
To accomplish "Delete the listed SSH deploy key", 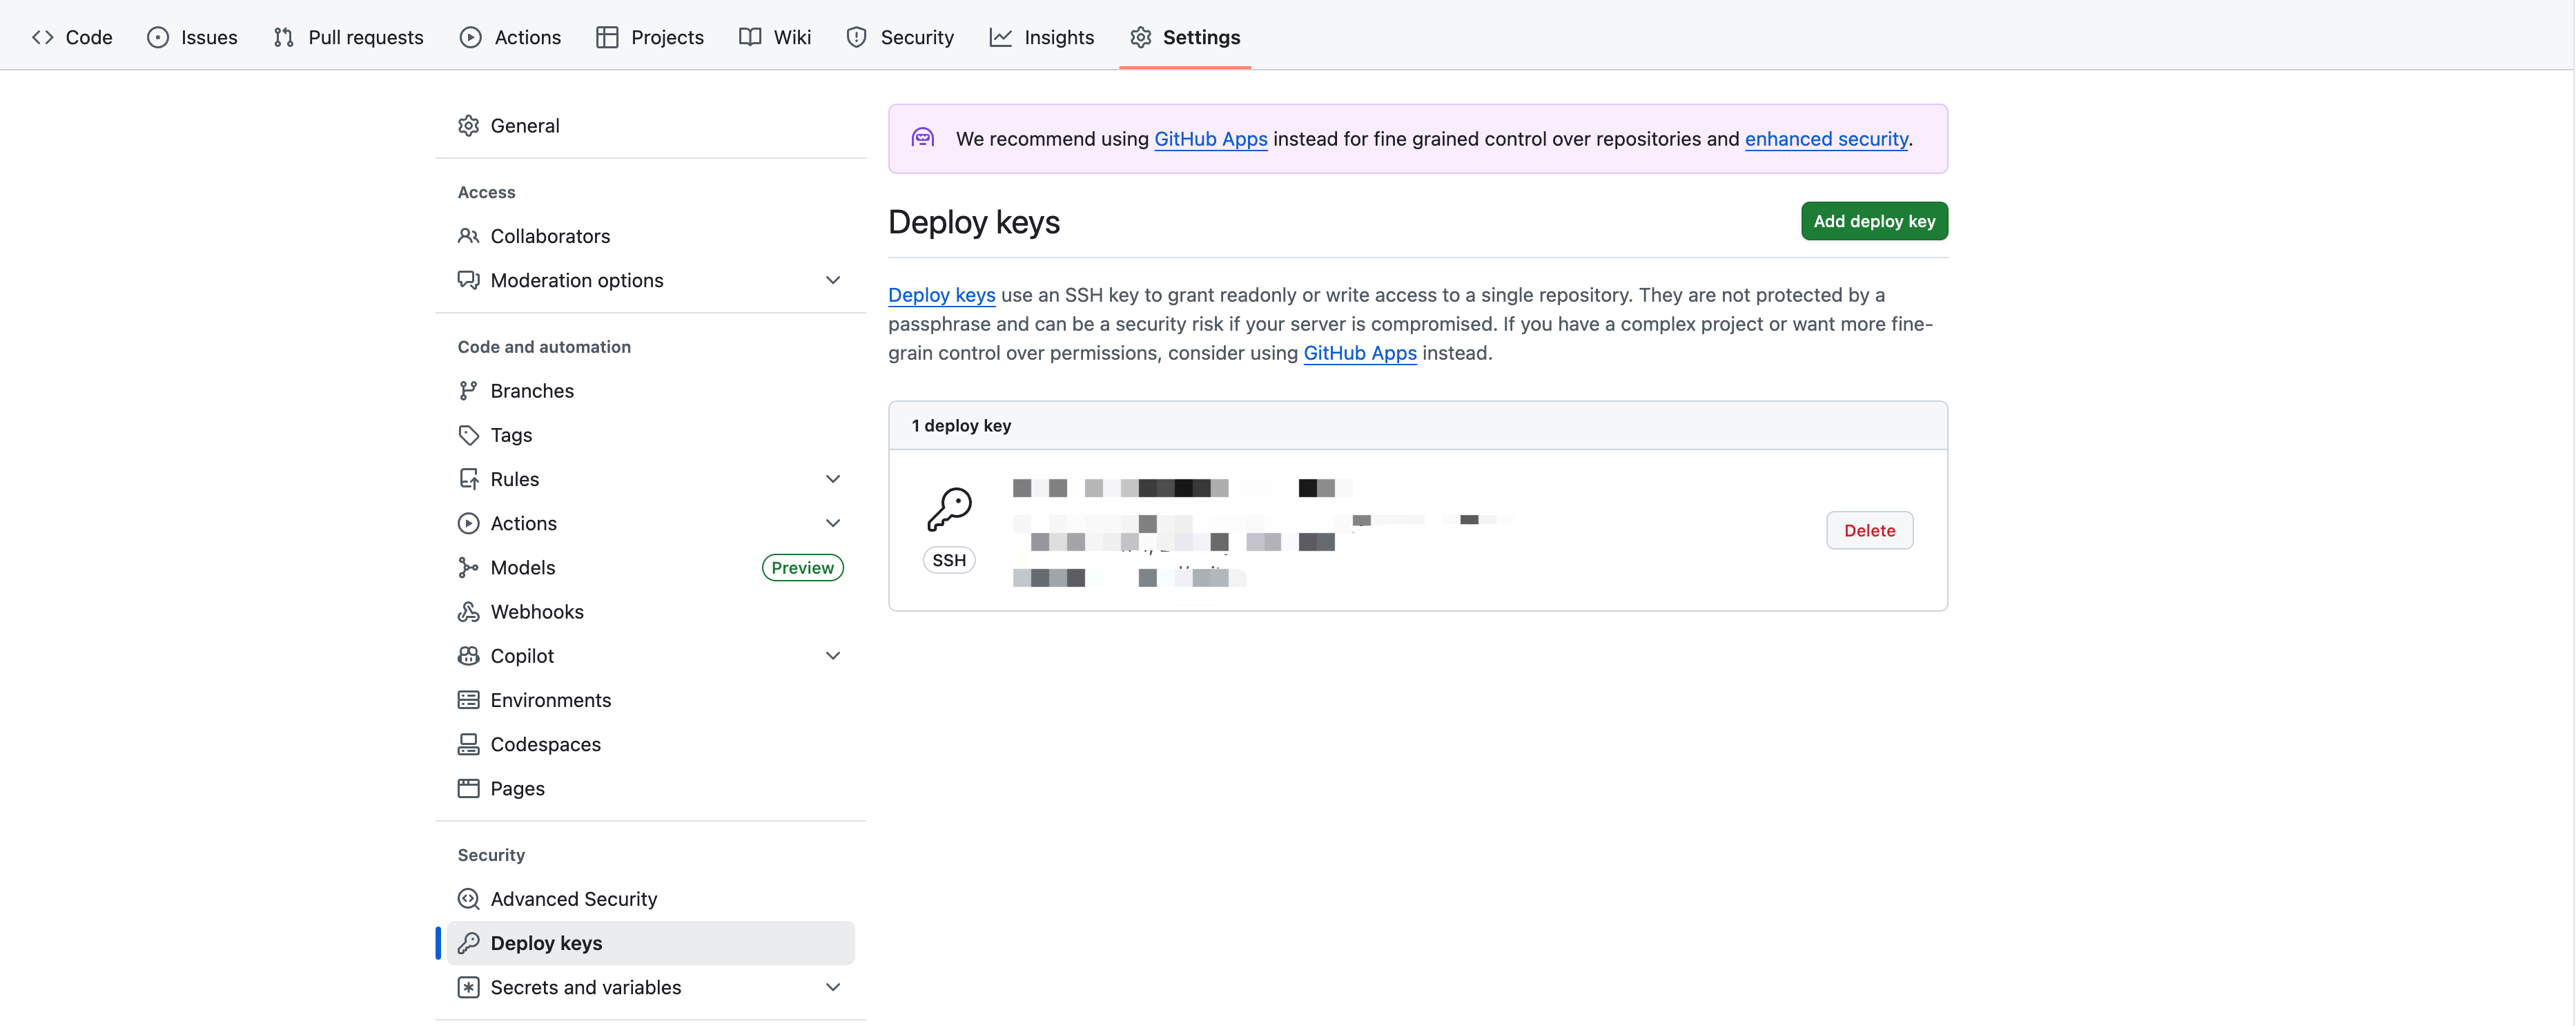I will pos(1868,530).
